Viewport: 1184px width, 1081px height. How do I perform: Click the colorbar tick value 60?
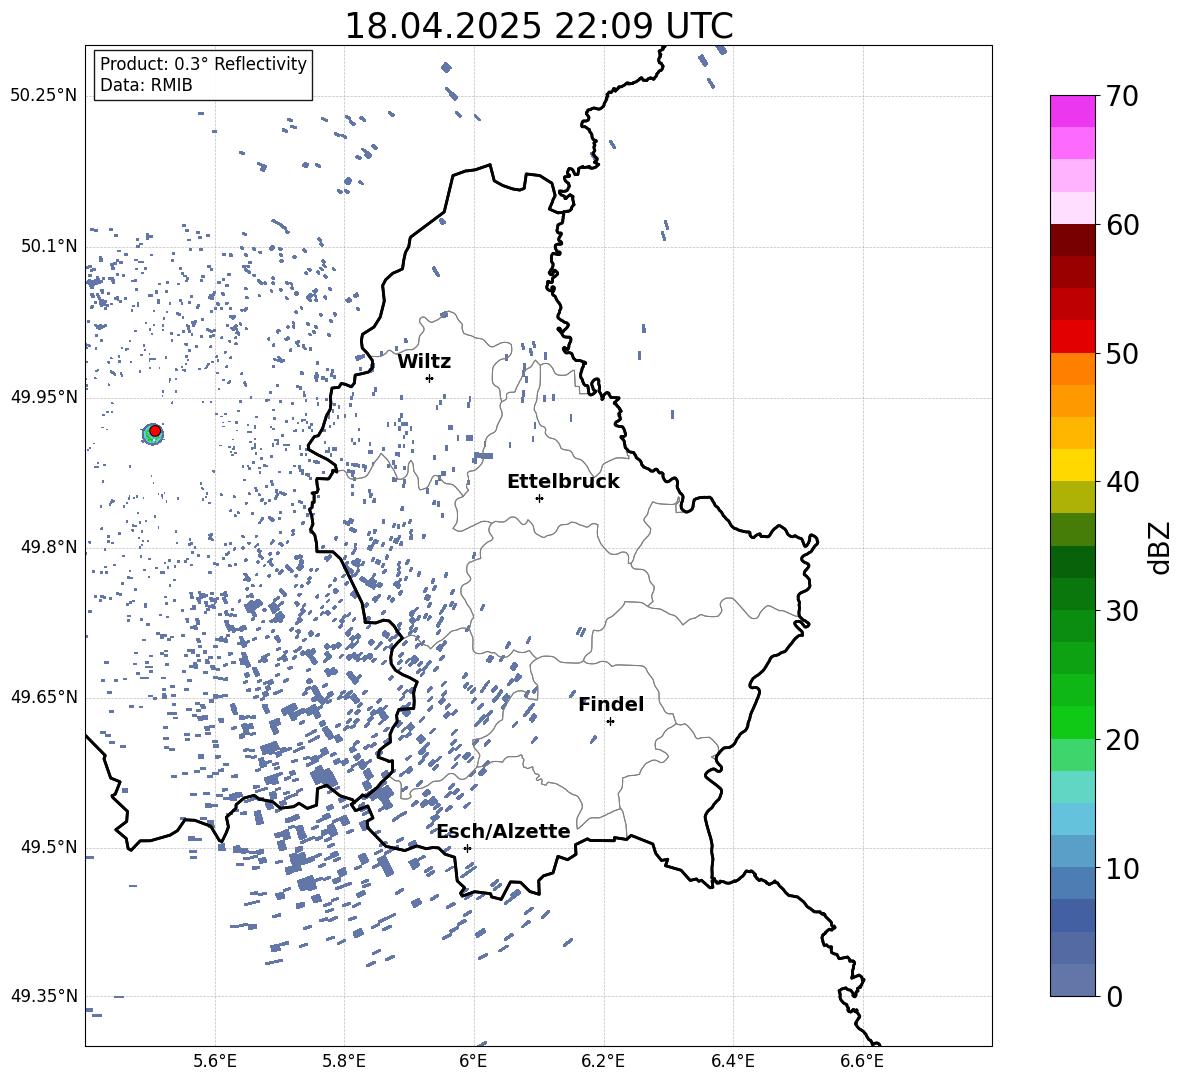tap(1122, 225)
